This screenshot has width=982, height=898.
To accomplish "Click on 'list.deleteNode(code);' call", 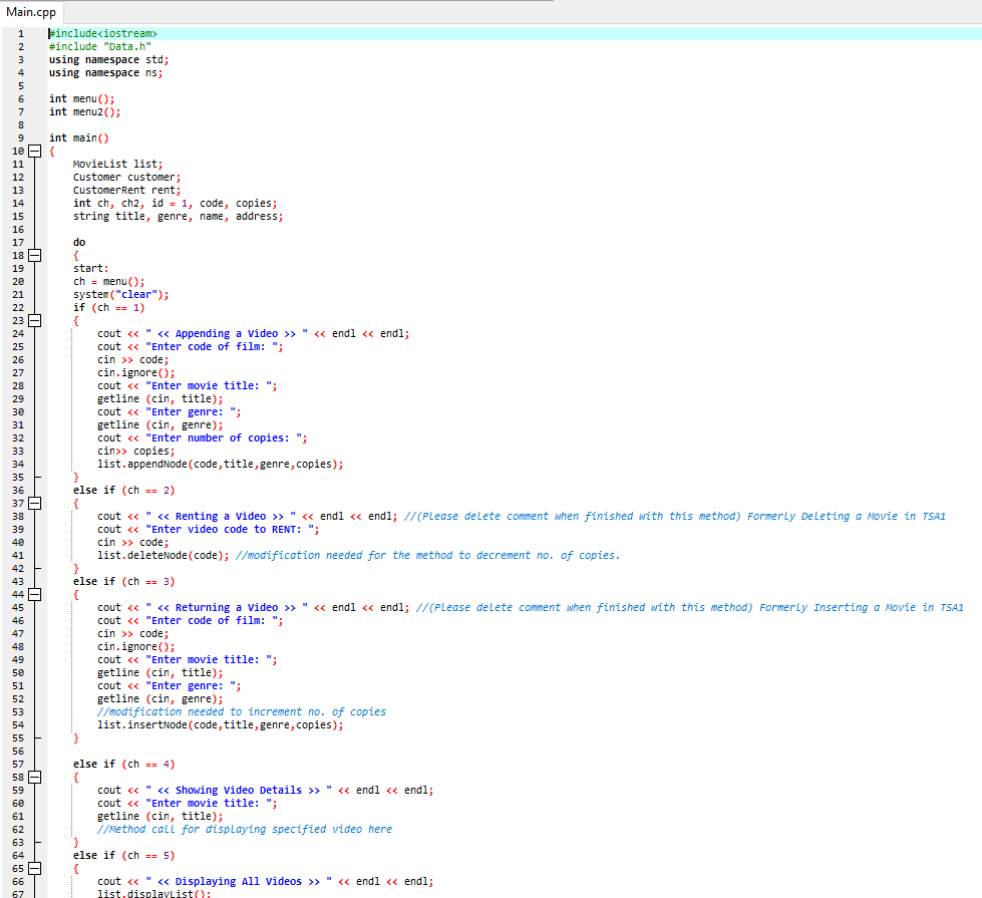I will (163, 555).
